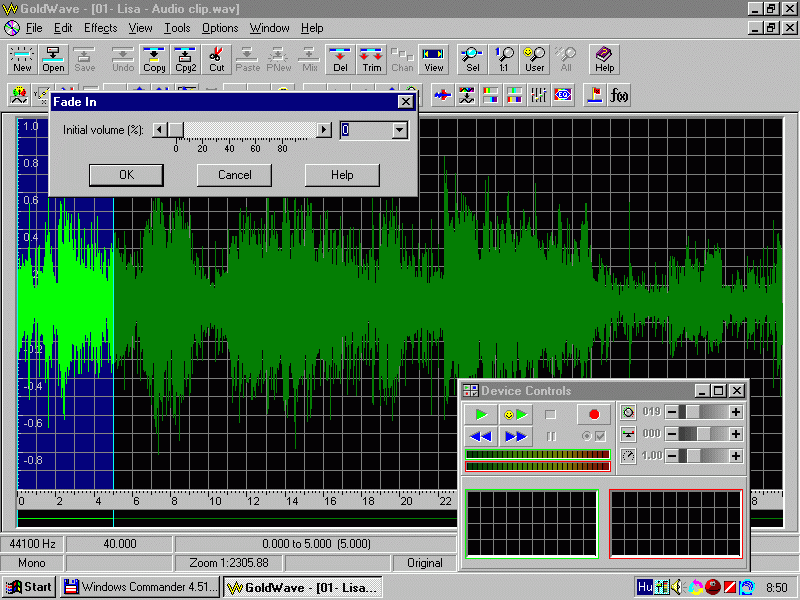Open the Window menu
Image resolution: width=800 pixels, height=600 pixels.
pyautogui.click(x=269, y=28)
